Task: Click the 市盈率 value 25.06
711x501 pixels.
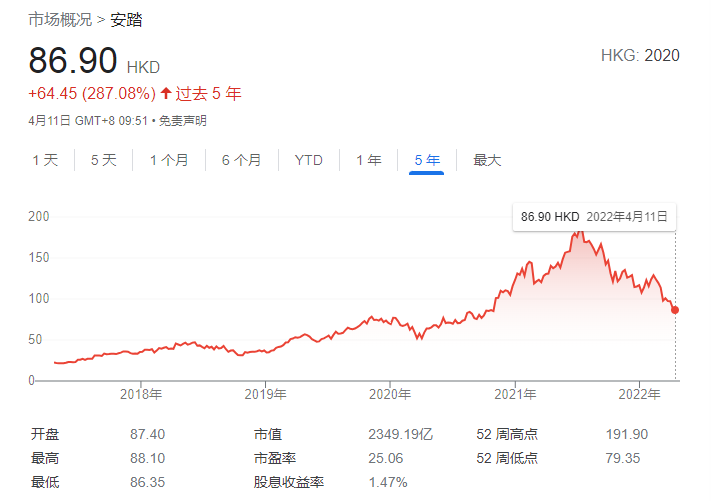Action: (385, 458)
